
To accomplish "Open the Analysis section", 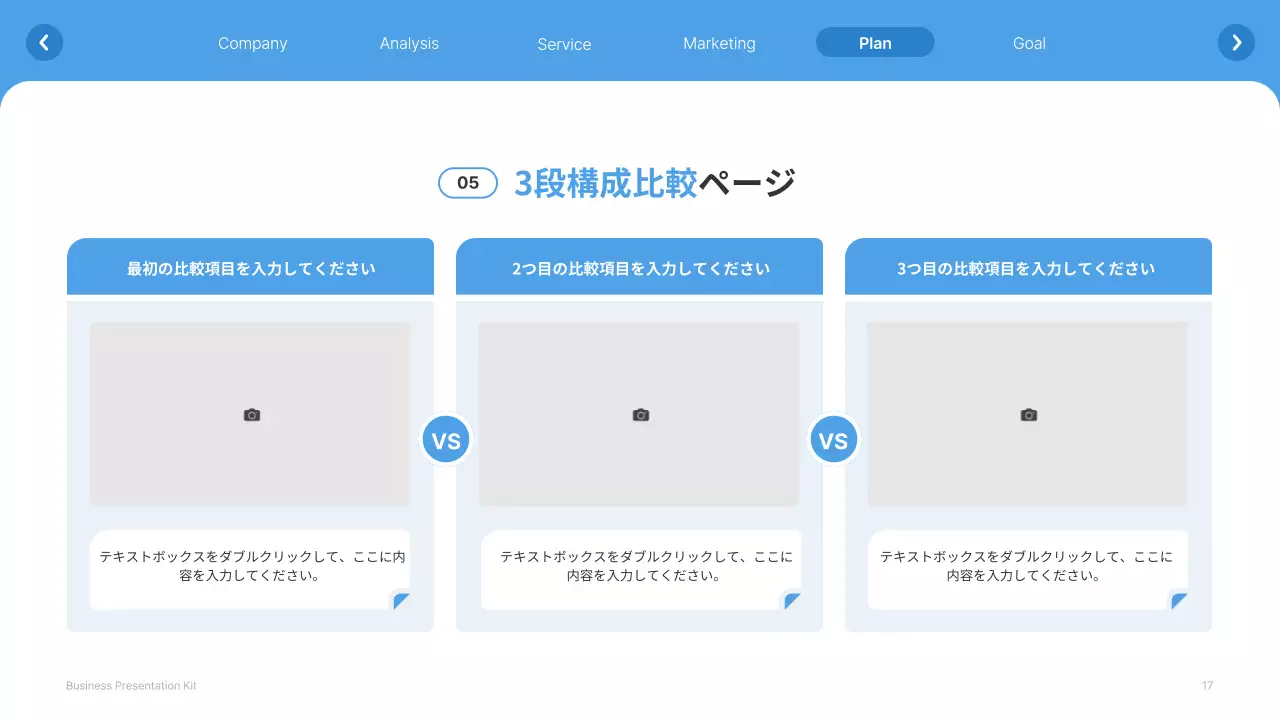I will (409, 43).
